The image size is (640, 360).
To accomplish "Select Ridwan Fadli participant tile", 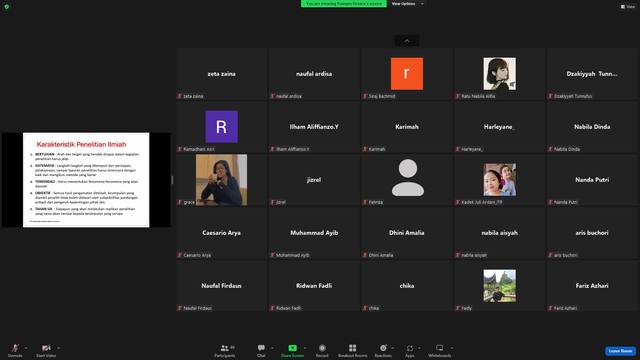I will (314, 286).
